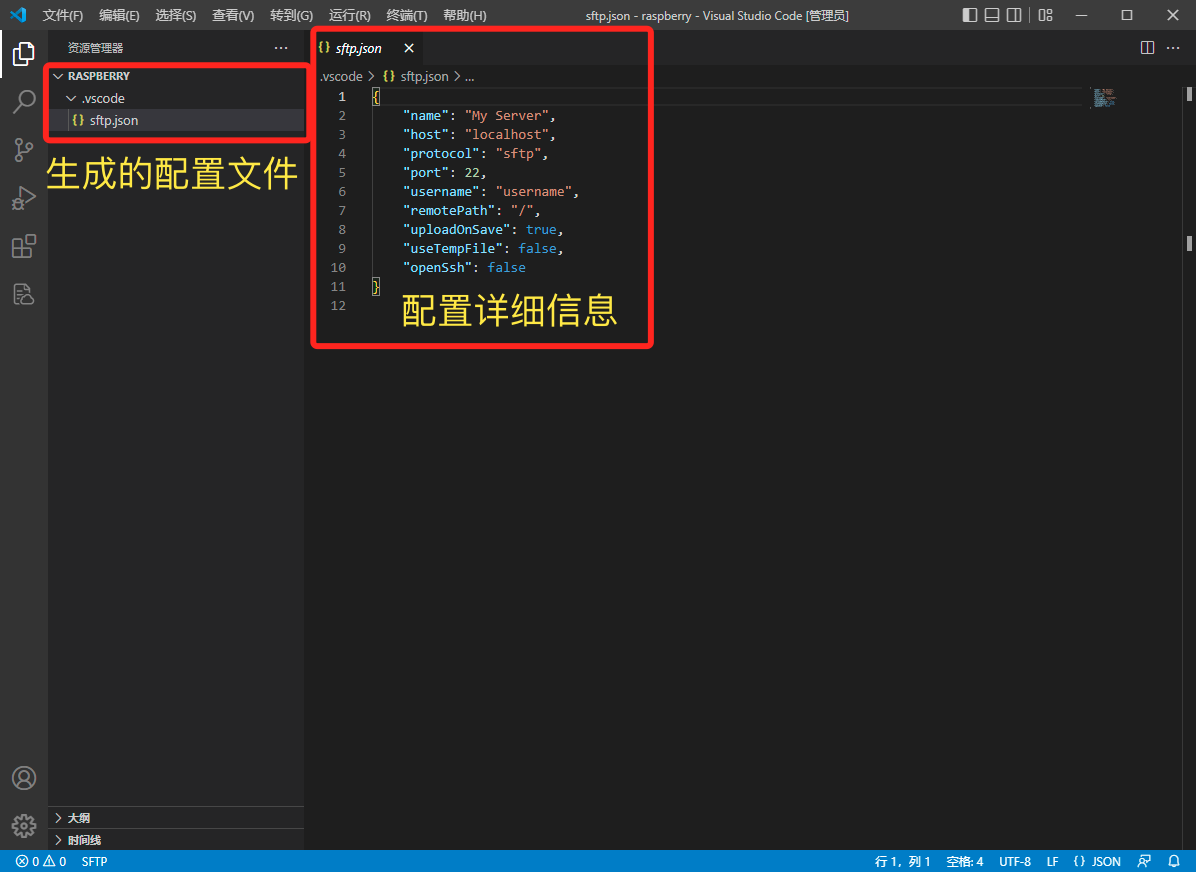The width and height of the screenshot is (1196, 872).
Task: Open Explorer panel ellipsis menu
Action: coord(281,47)
